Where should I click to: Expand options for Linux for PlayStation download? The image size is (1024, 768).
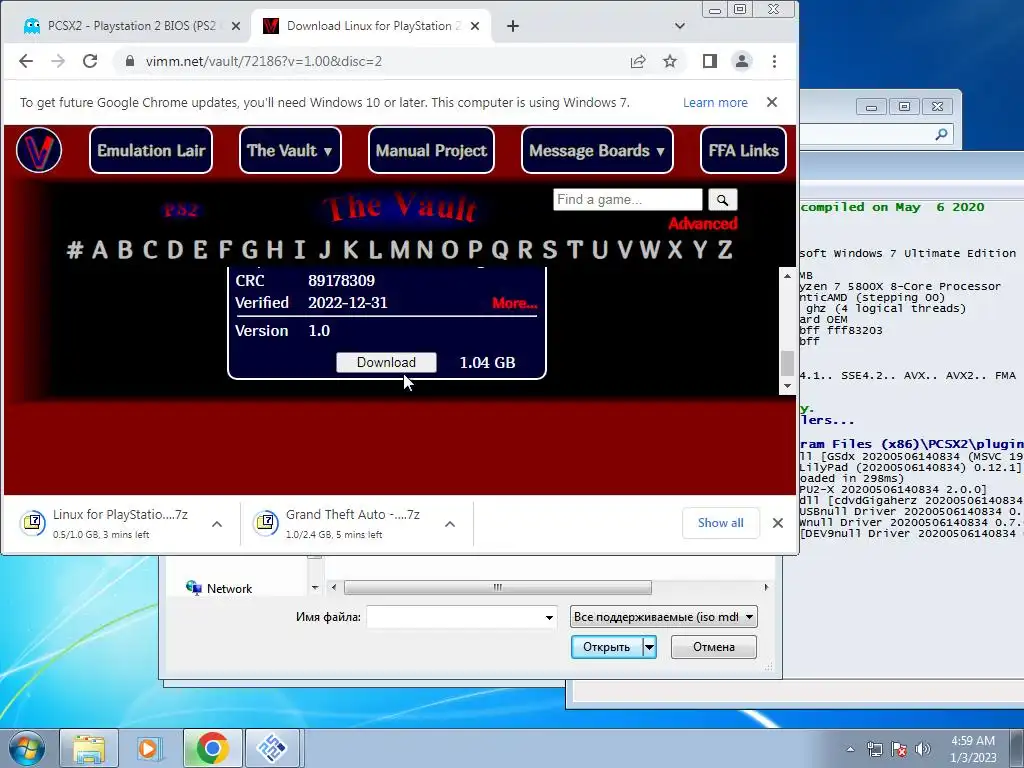click(x=217, y=524)
